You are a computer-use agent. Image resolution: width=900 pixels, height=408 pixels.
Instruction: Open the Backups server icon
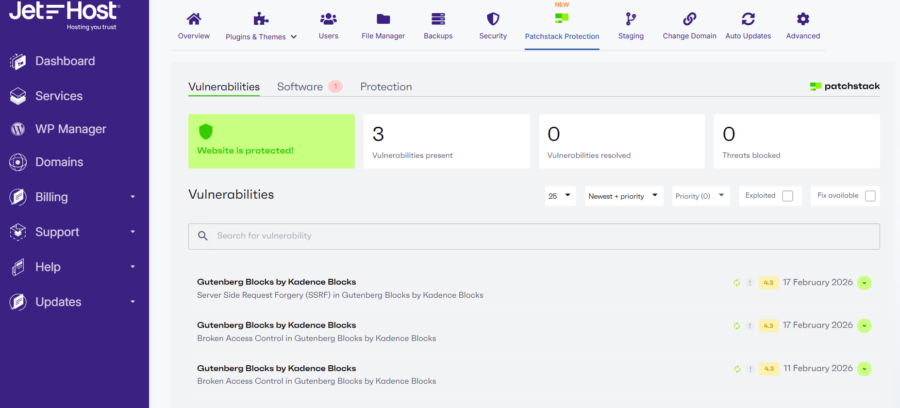(x=438, y=19)
